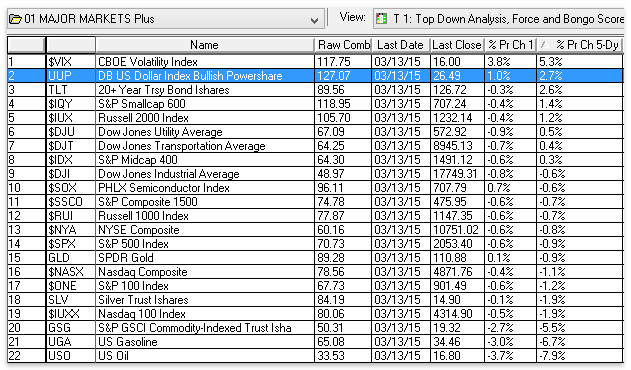Click the US Gasoline name

pyautogui.click(x=128, y=342)
